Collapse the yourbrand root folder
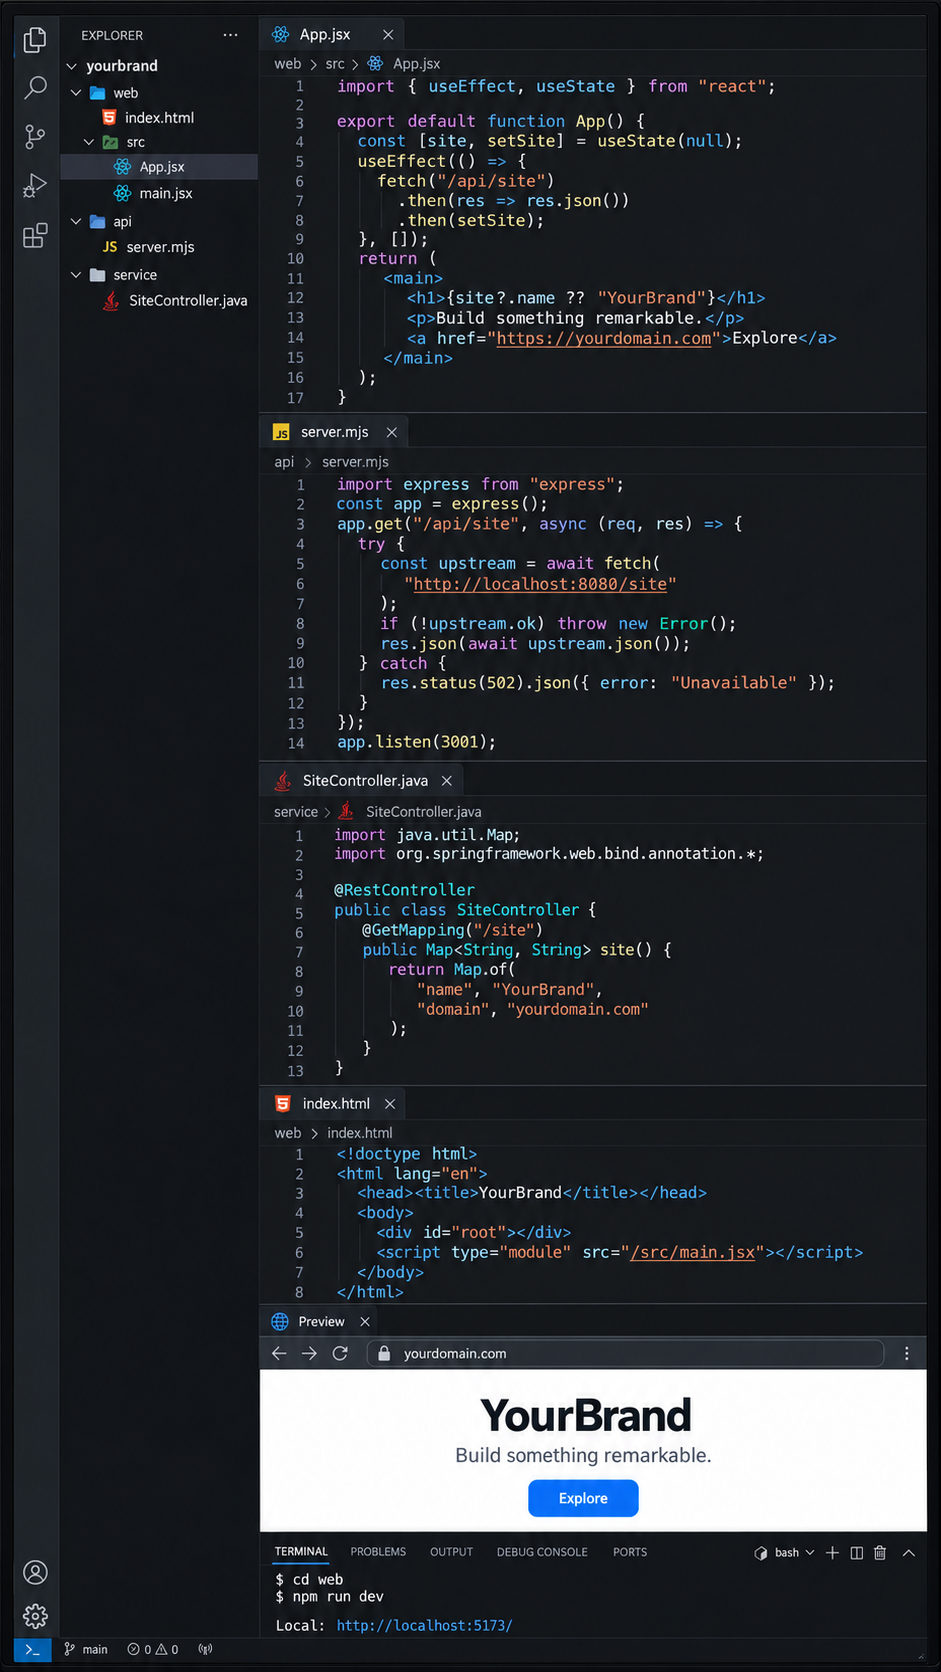This screenshot has height=1672, width=941. 72,66
